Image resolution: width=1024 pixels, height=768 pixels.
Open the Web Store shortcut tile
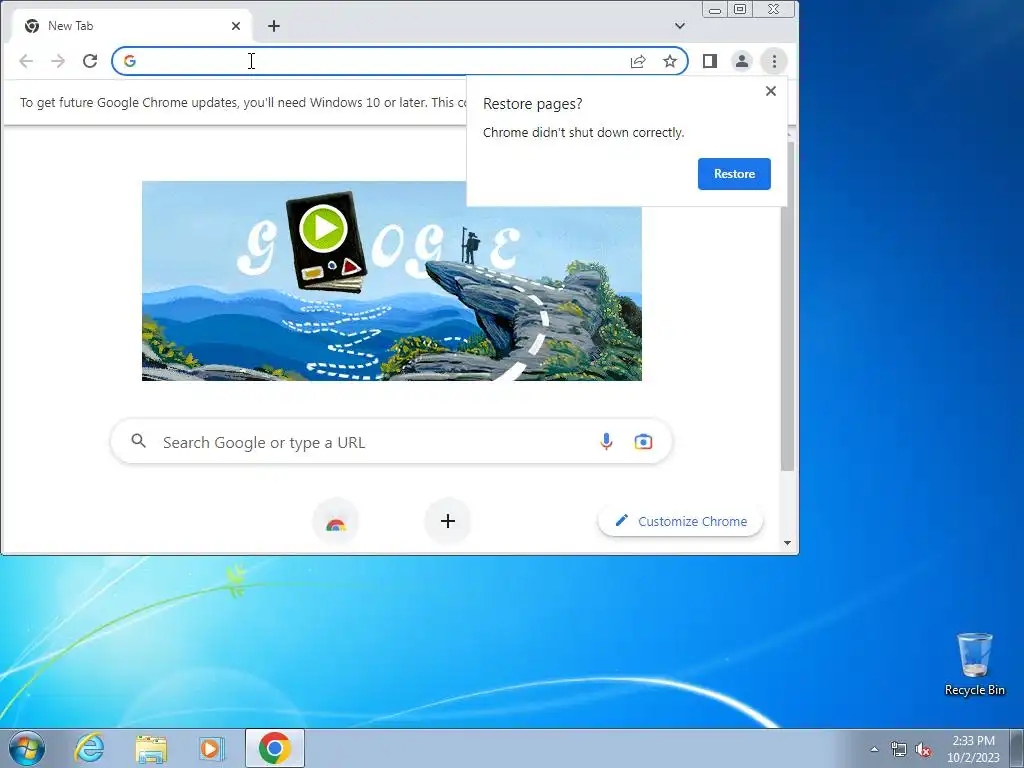click(336, 521)
